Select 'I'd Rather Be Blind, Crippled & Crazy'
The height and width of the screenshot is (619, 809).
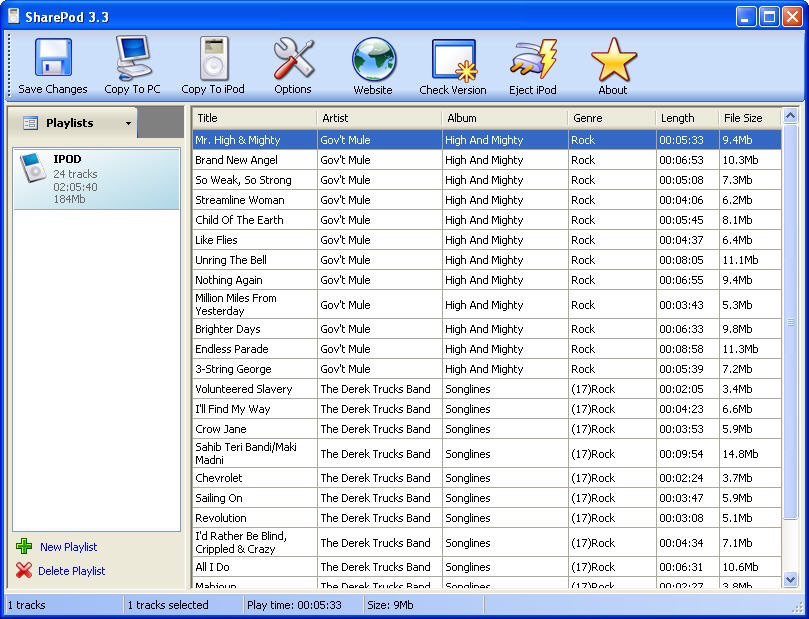click(x=487, y=543)
